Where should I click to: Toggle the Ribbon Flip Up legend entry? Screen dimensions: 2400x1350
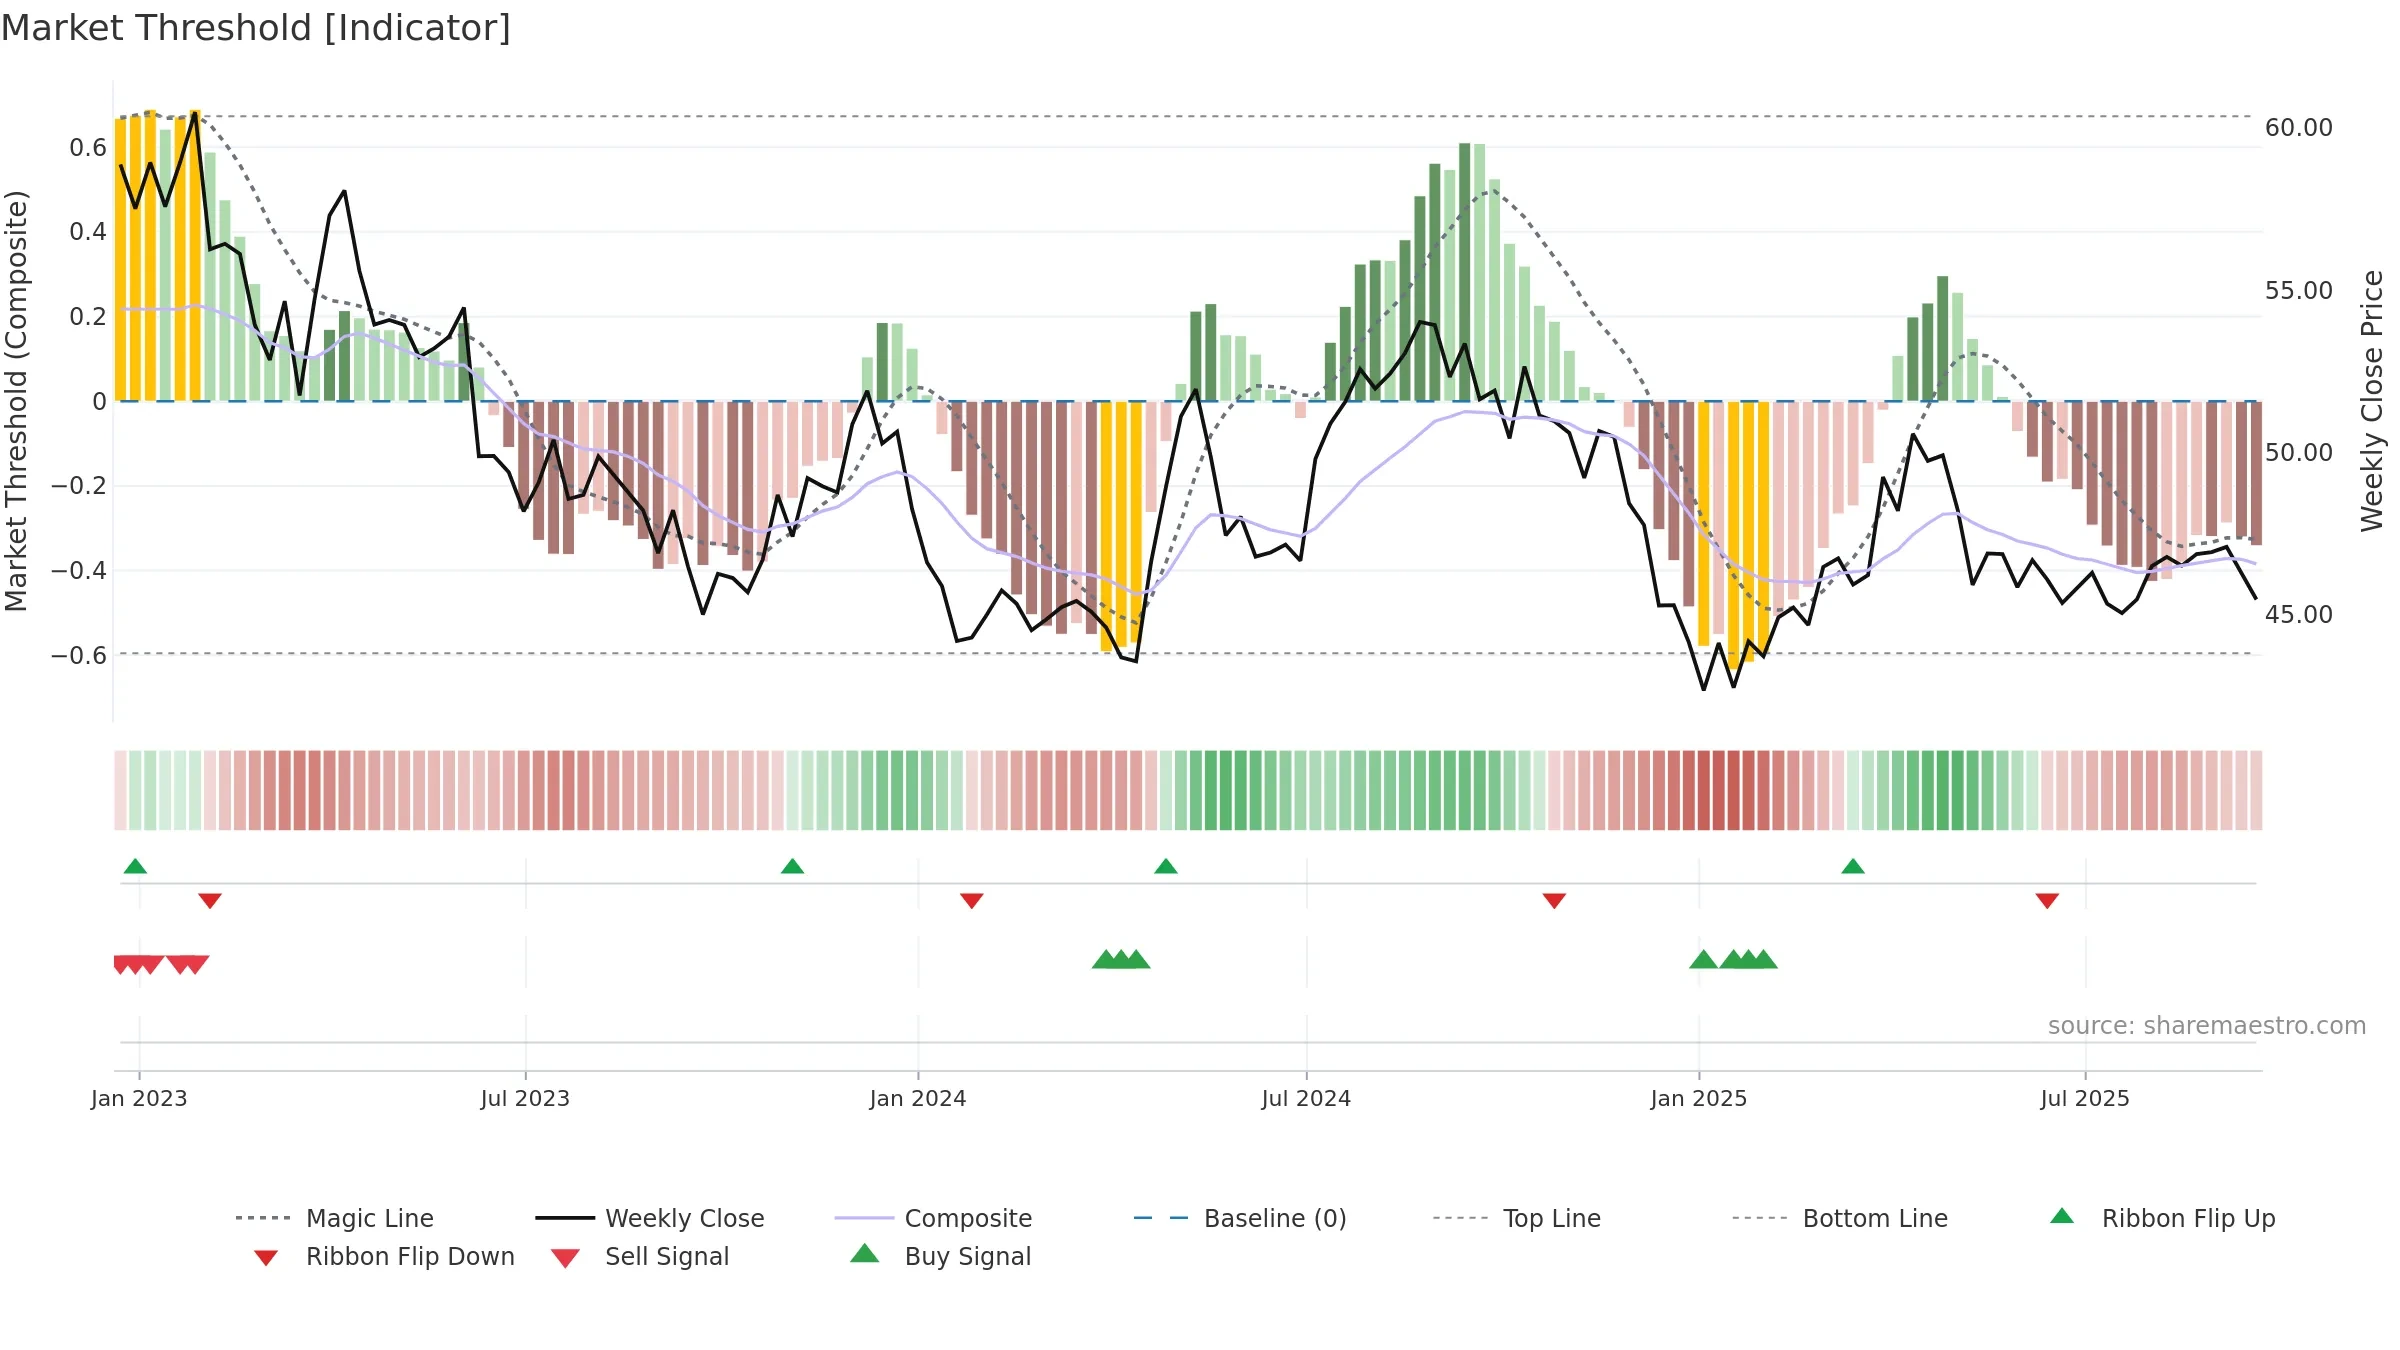(2162, 1218)
